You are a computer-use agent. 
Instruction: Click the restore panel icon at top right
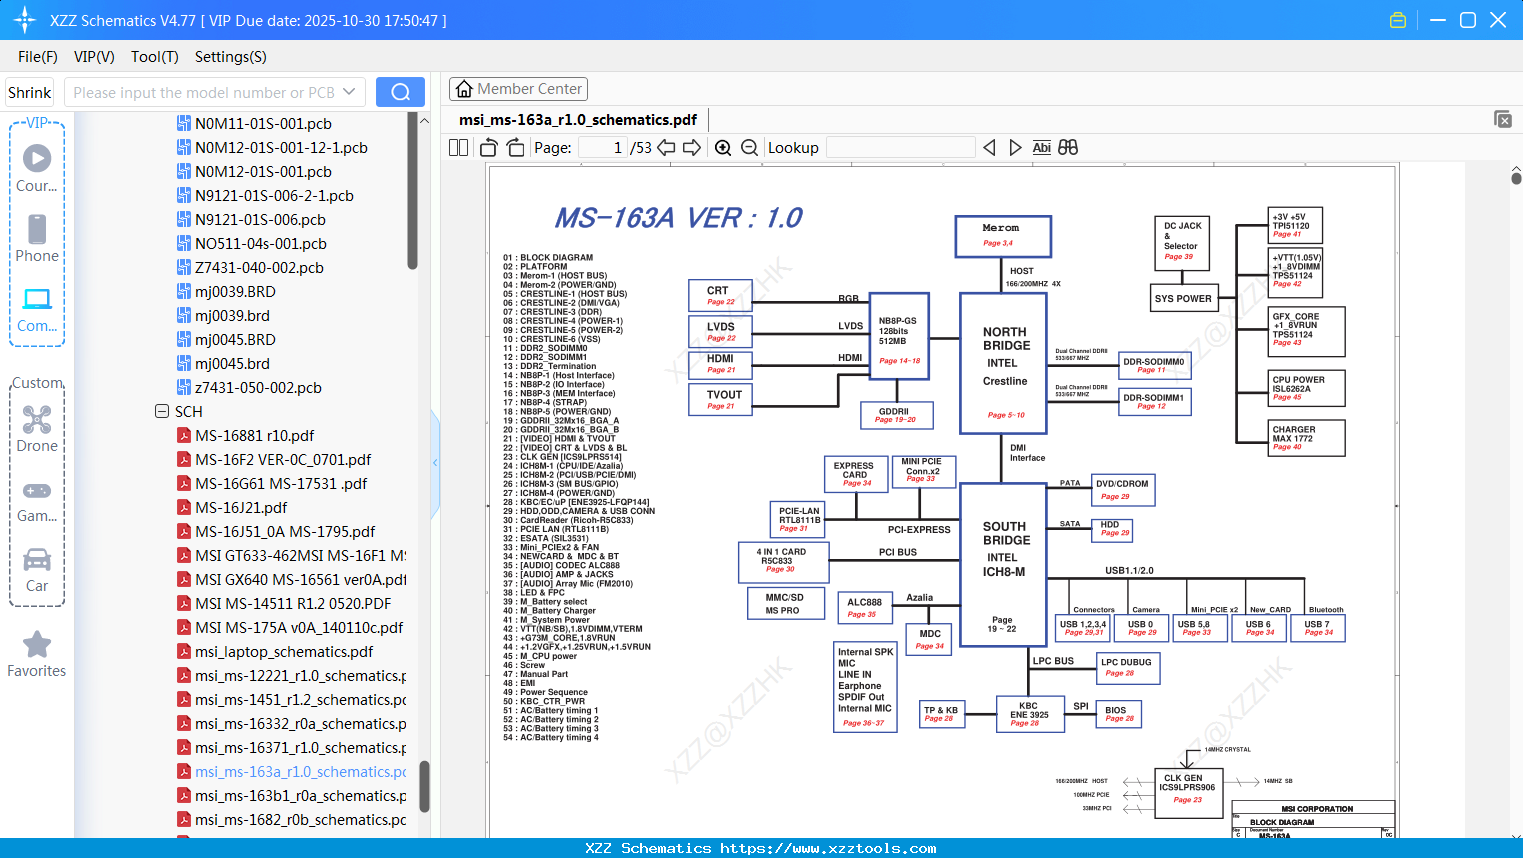tap(1503, 119)
